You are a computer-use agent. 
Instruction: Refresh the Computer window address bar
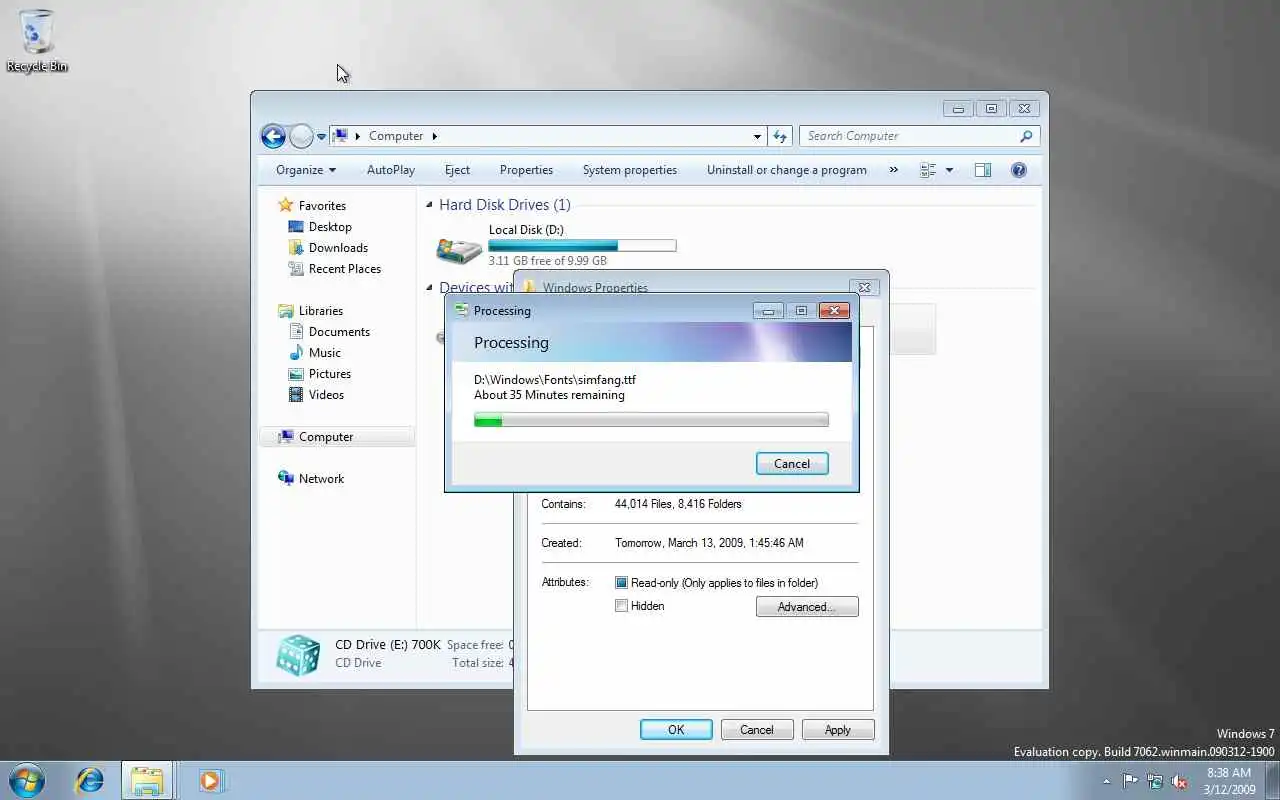pos(781,136)
